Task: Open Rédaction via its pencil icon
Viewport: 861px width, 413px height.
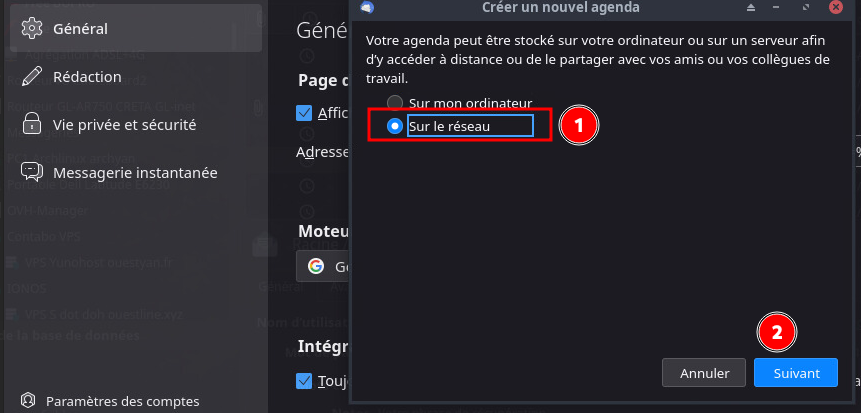Action: point(31,77)
